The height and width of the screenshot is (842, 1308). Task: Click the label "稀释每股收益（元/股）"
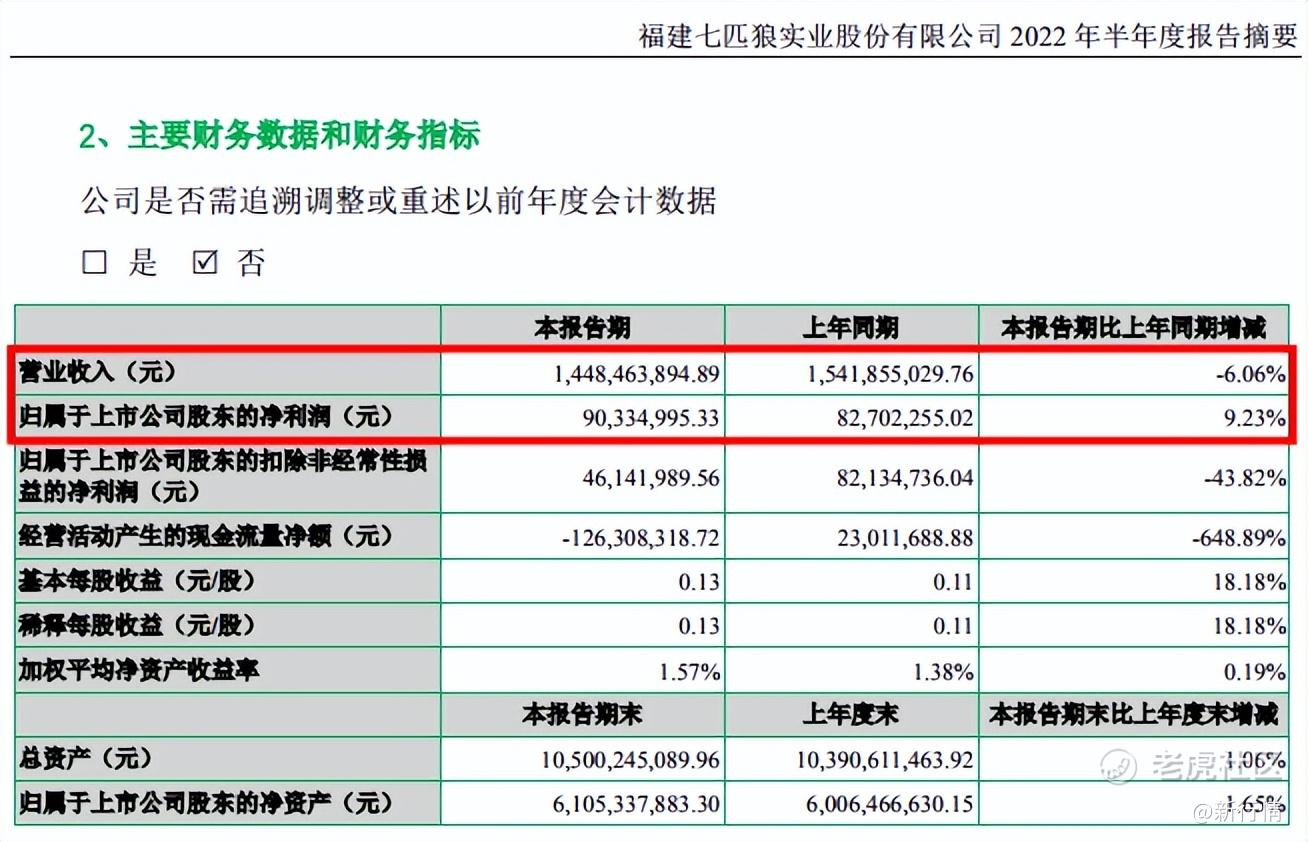pyautogui.click(x=138, y=626)
